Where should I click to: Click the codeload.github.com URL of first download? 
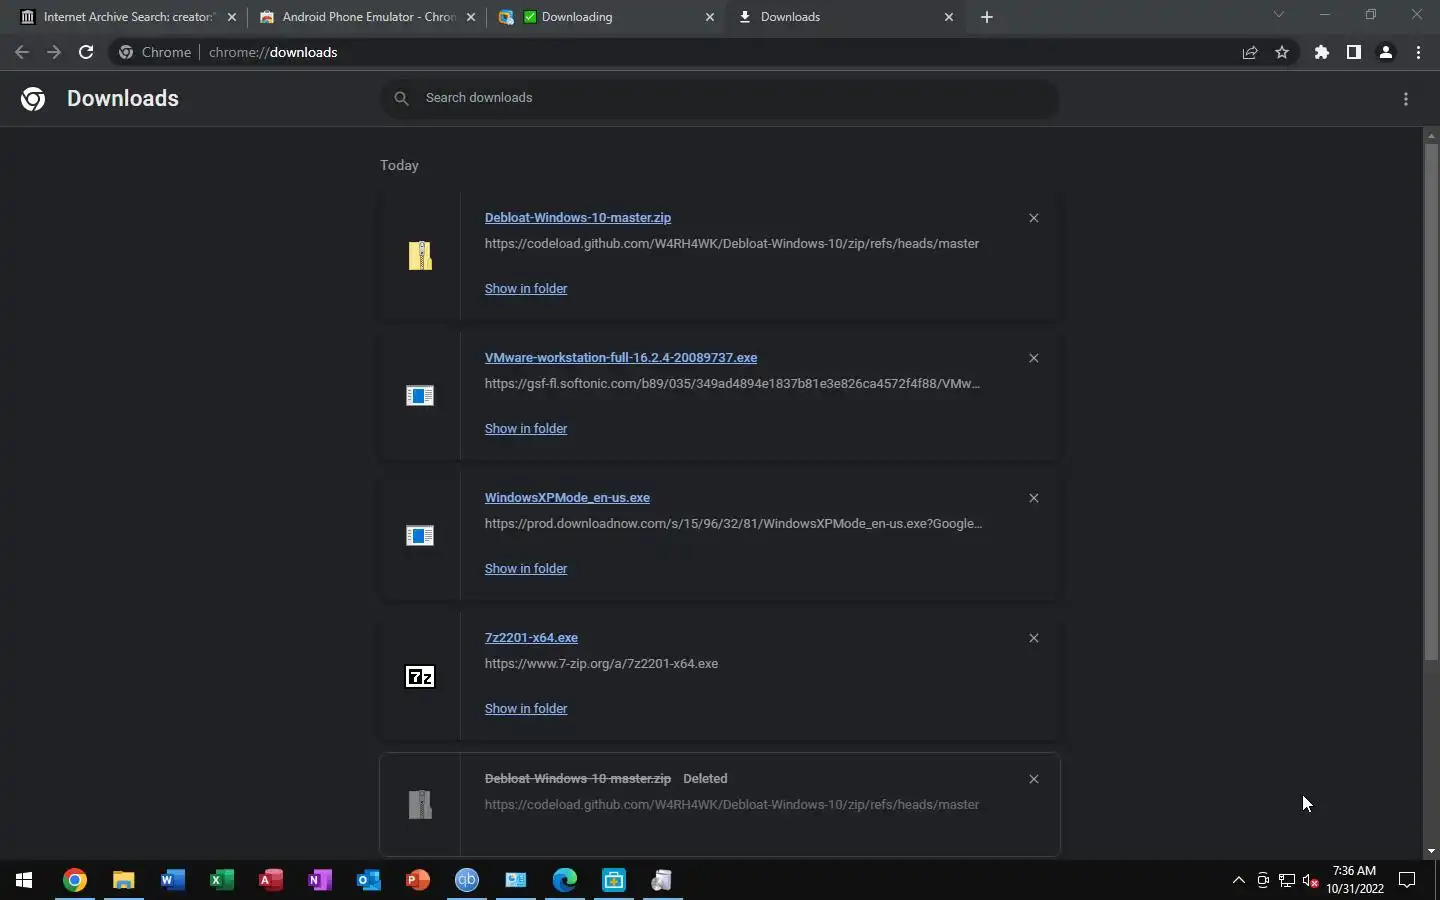pyautogui.click(x=732, y=243)
